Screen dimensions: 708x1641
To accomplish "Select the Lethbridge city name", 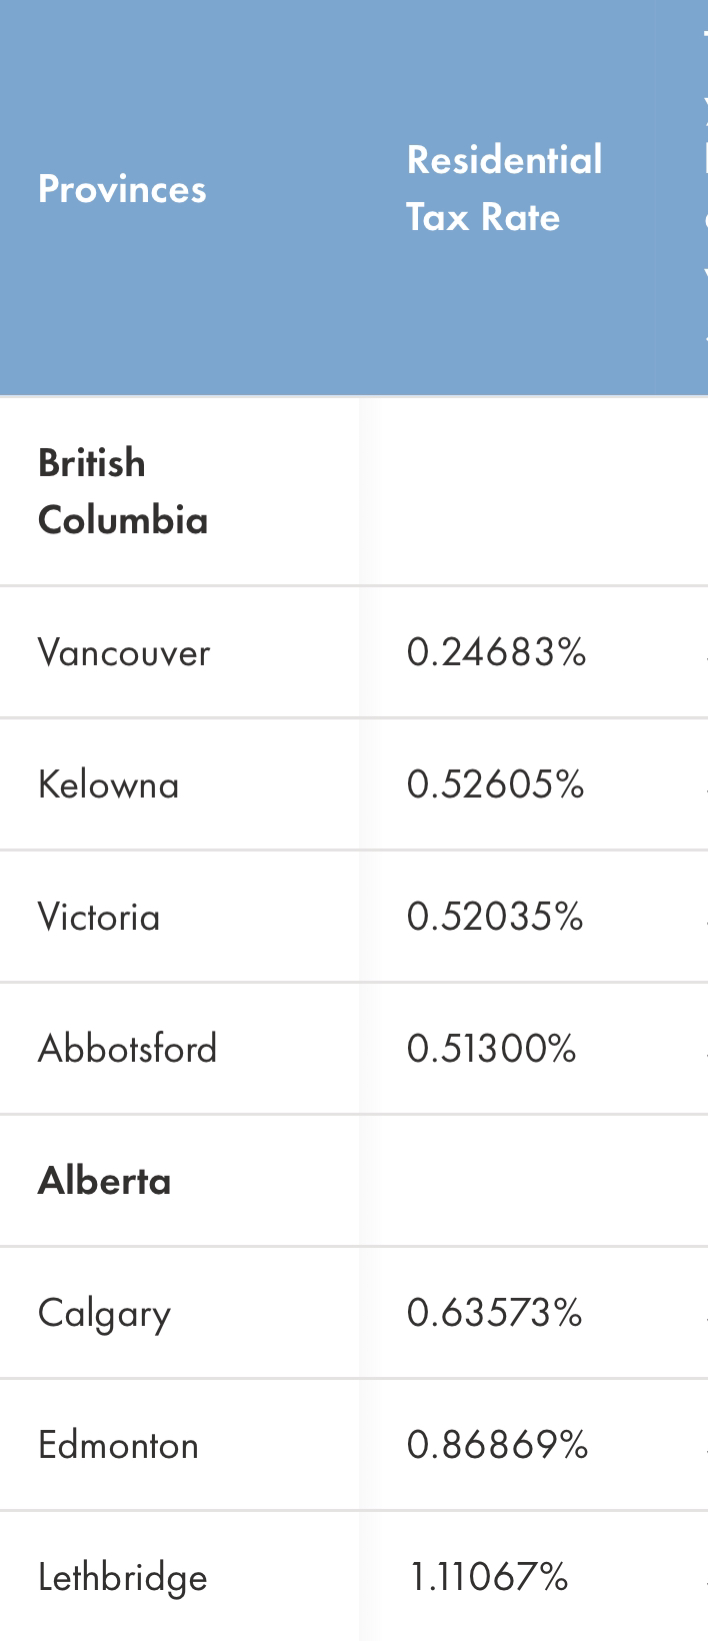I will (123, 1578).
